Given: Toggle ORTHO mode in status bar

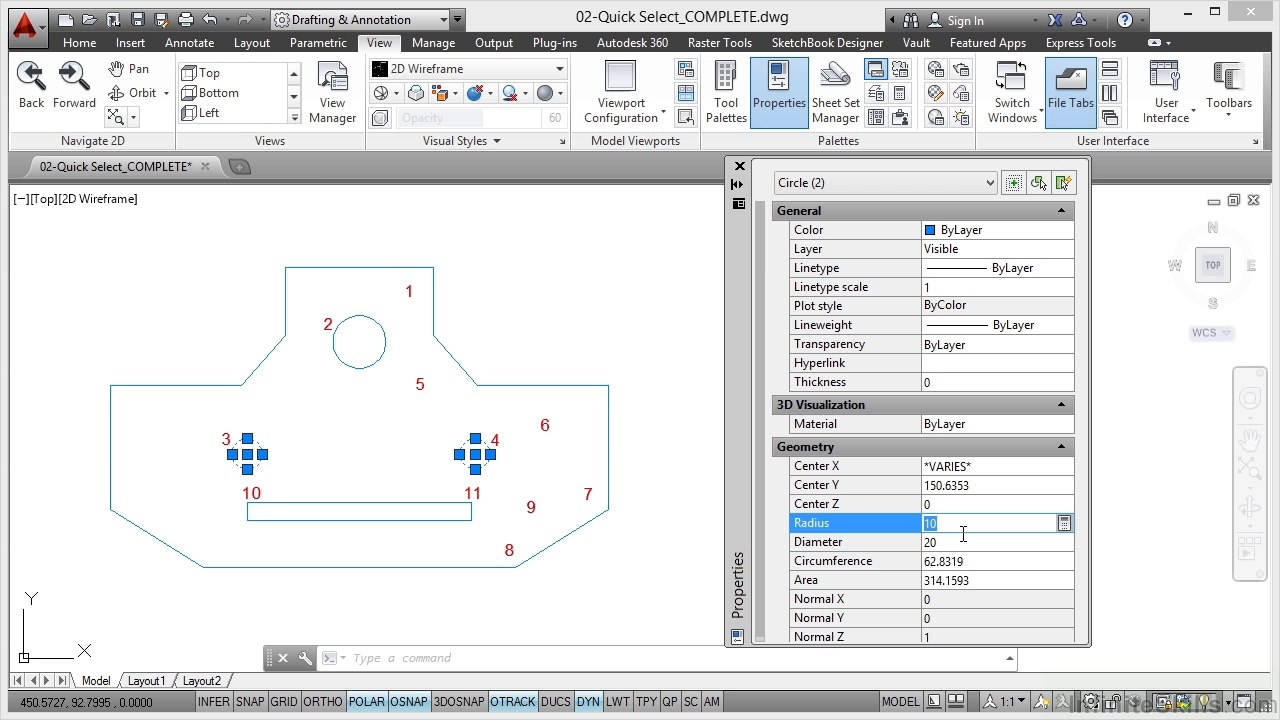Looking at the screenshot, I should 323,702.
